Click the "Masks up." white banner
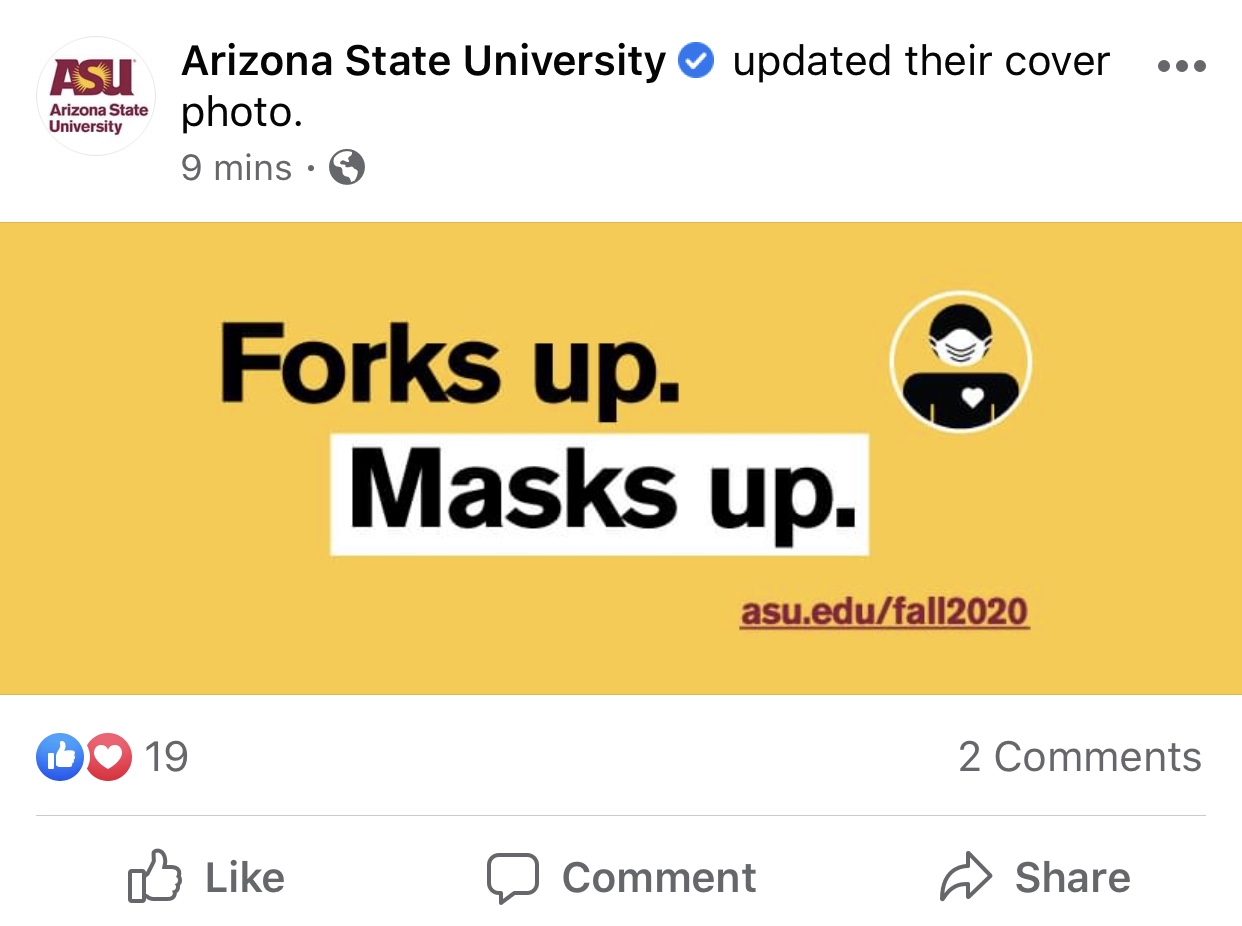Viewport: 1242px width, 926px height. [600, 494]
